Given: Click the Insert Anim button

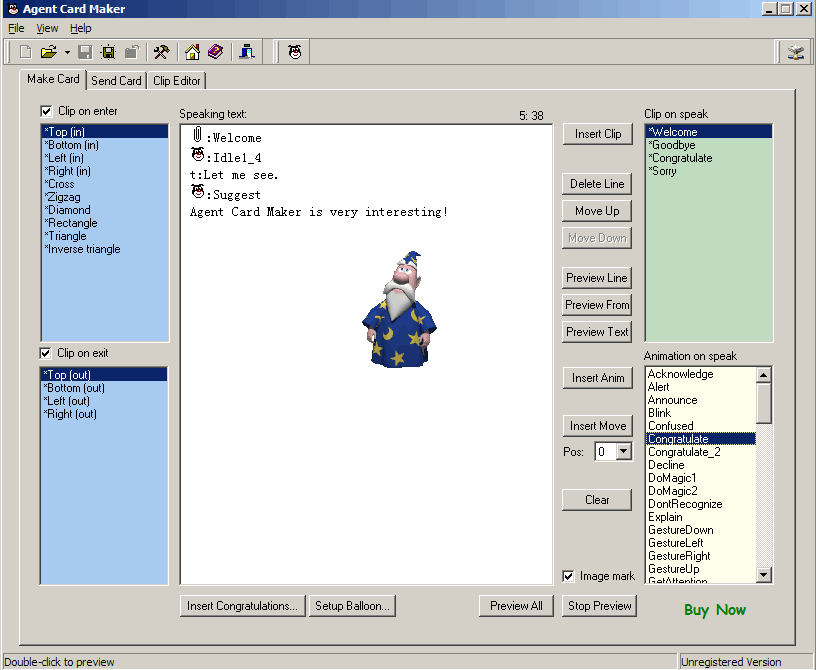Looking at the screenshot, I should (598, 378).
